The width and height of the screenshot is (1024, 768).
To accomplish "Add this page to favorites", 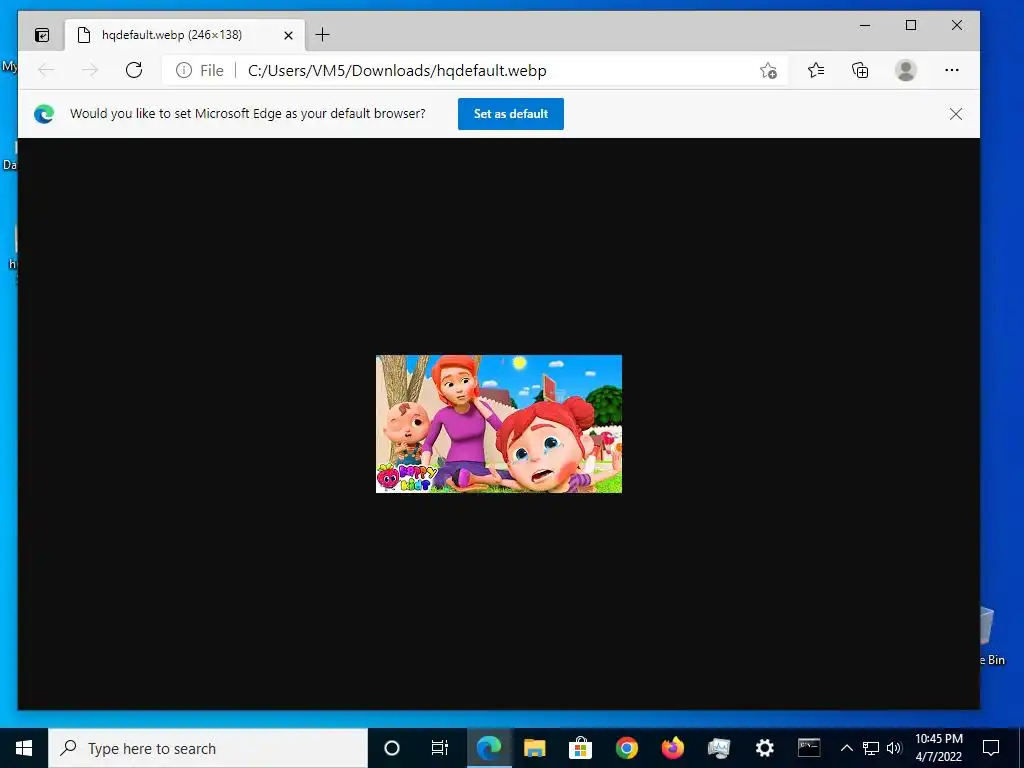I will click(769, 71).
